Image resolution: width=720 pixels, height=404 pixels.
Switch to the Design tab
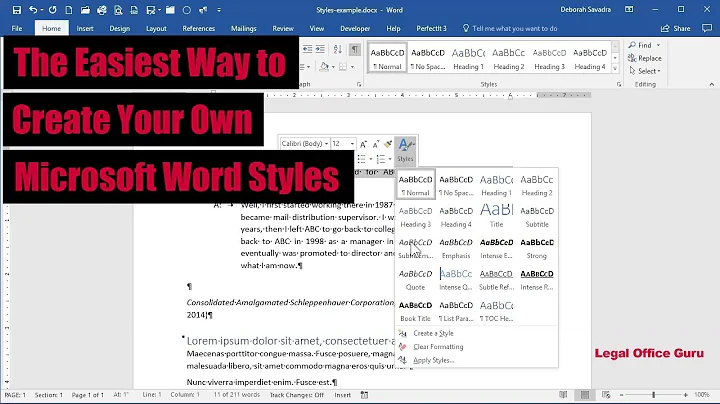[119, 28]
